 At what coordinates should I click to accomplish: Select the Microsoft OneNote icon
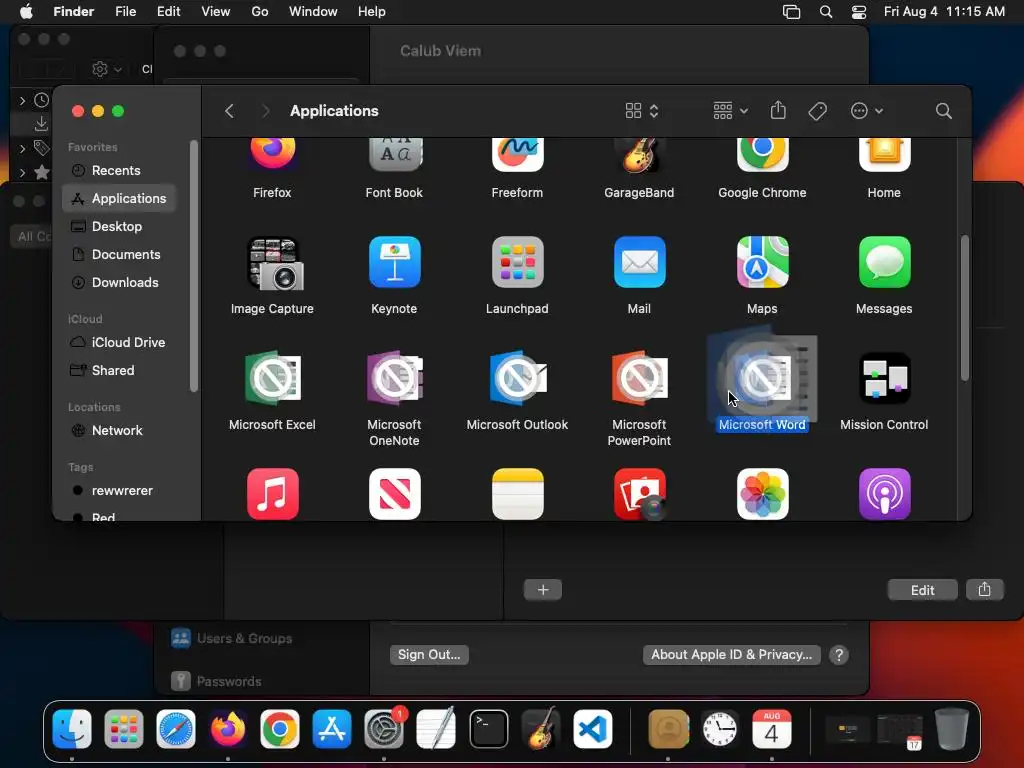(x=394, y=377)
